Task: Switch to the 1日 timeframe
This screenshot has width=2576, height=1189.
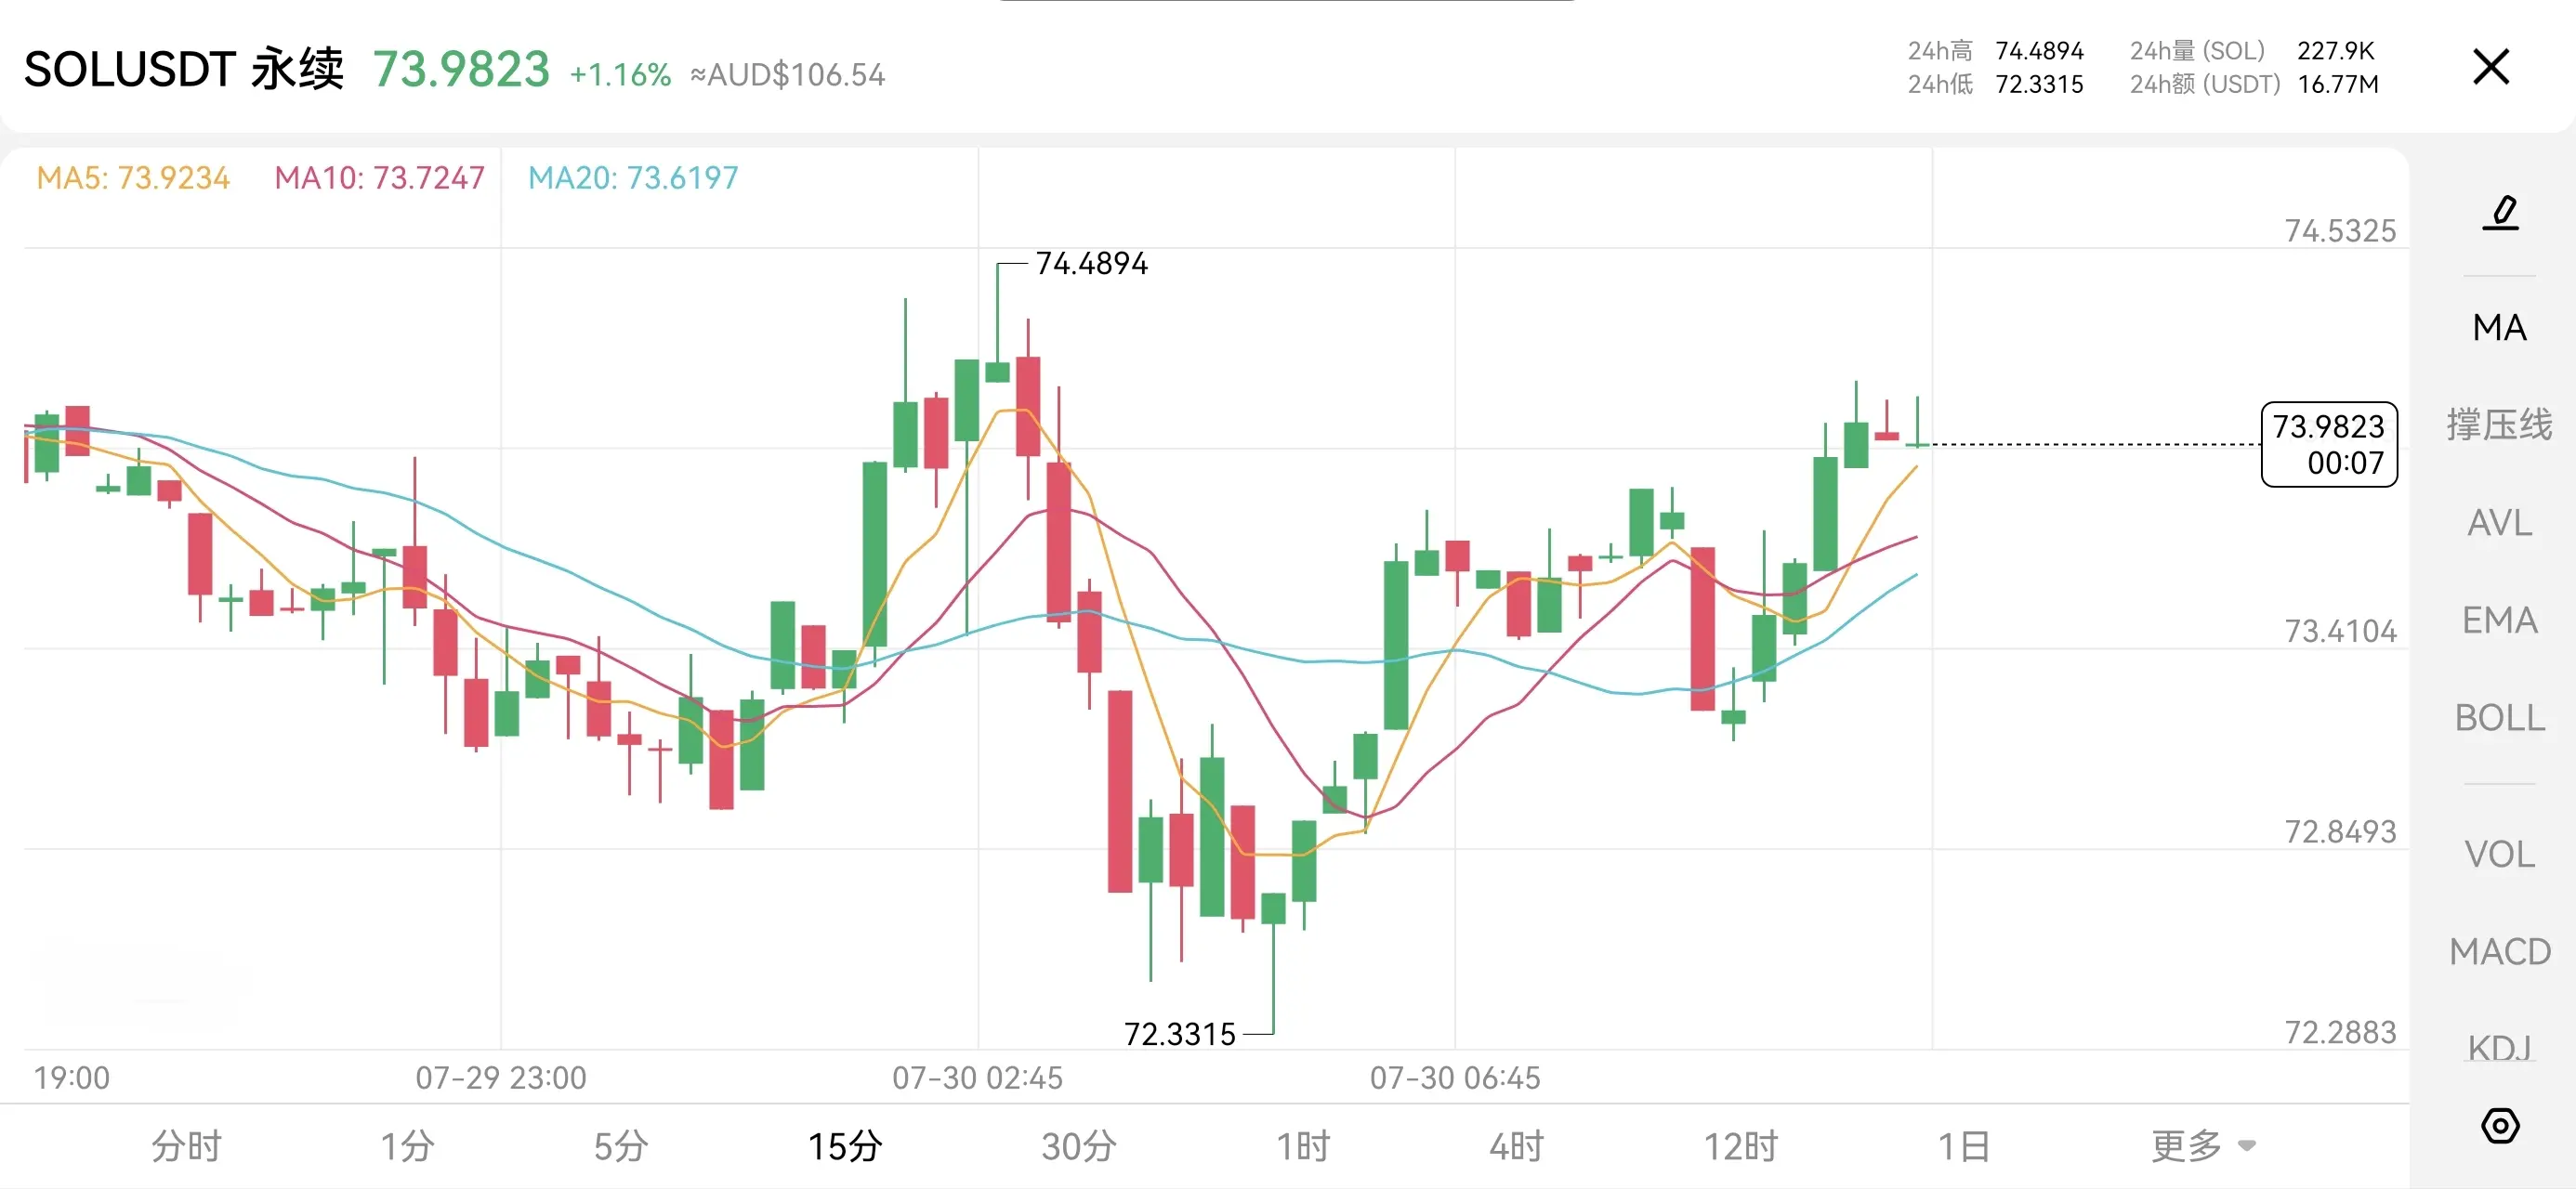Action: 1964,1146
